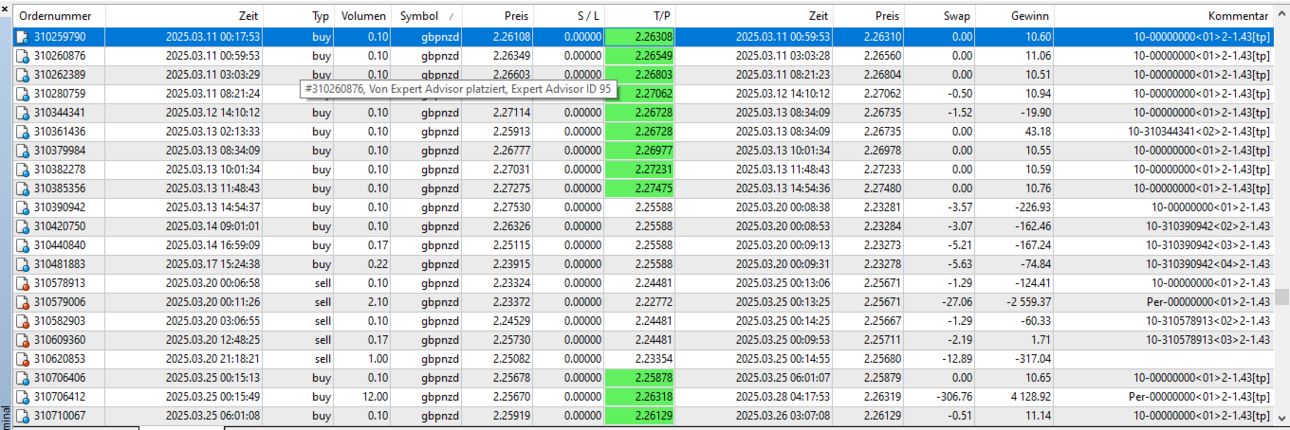This screenshot has height=430, width=1290.
Task: Select the Gewinn value -226.93
Action: [x=1032, y=208]
